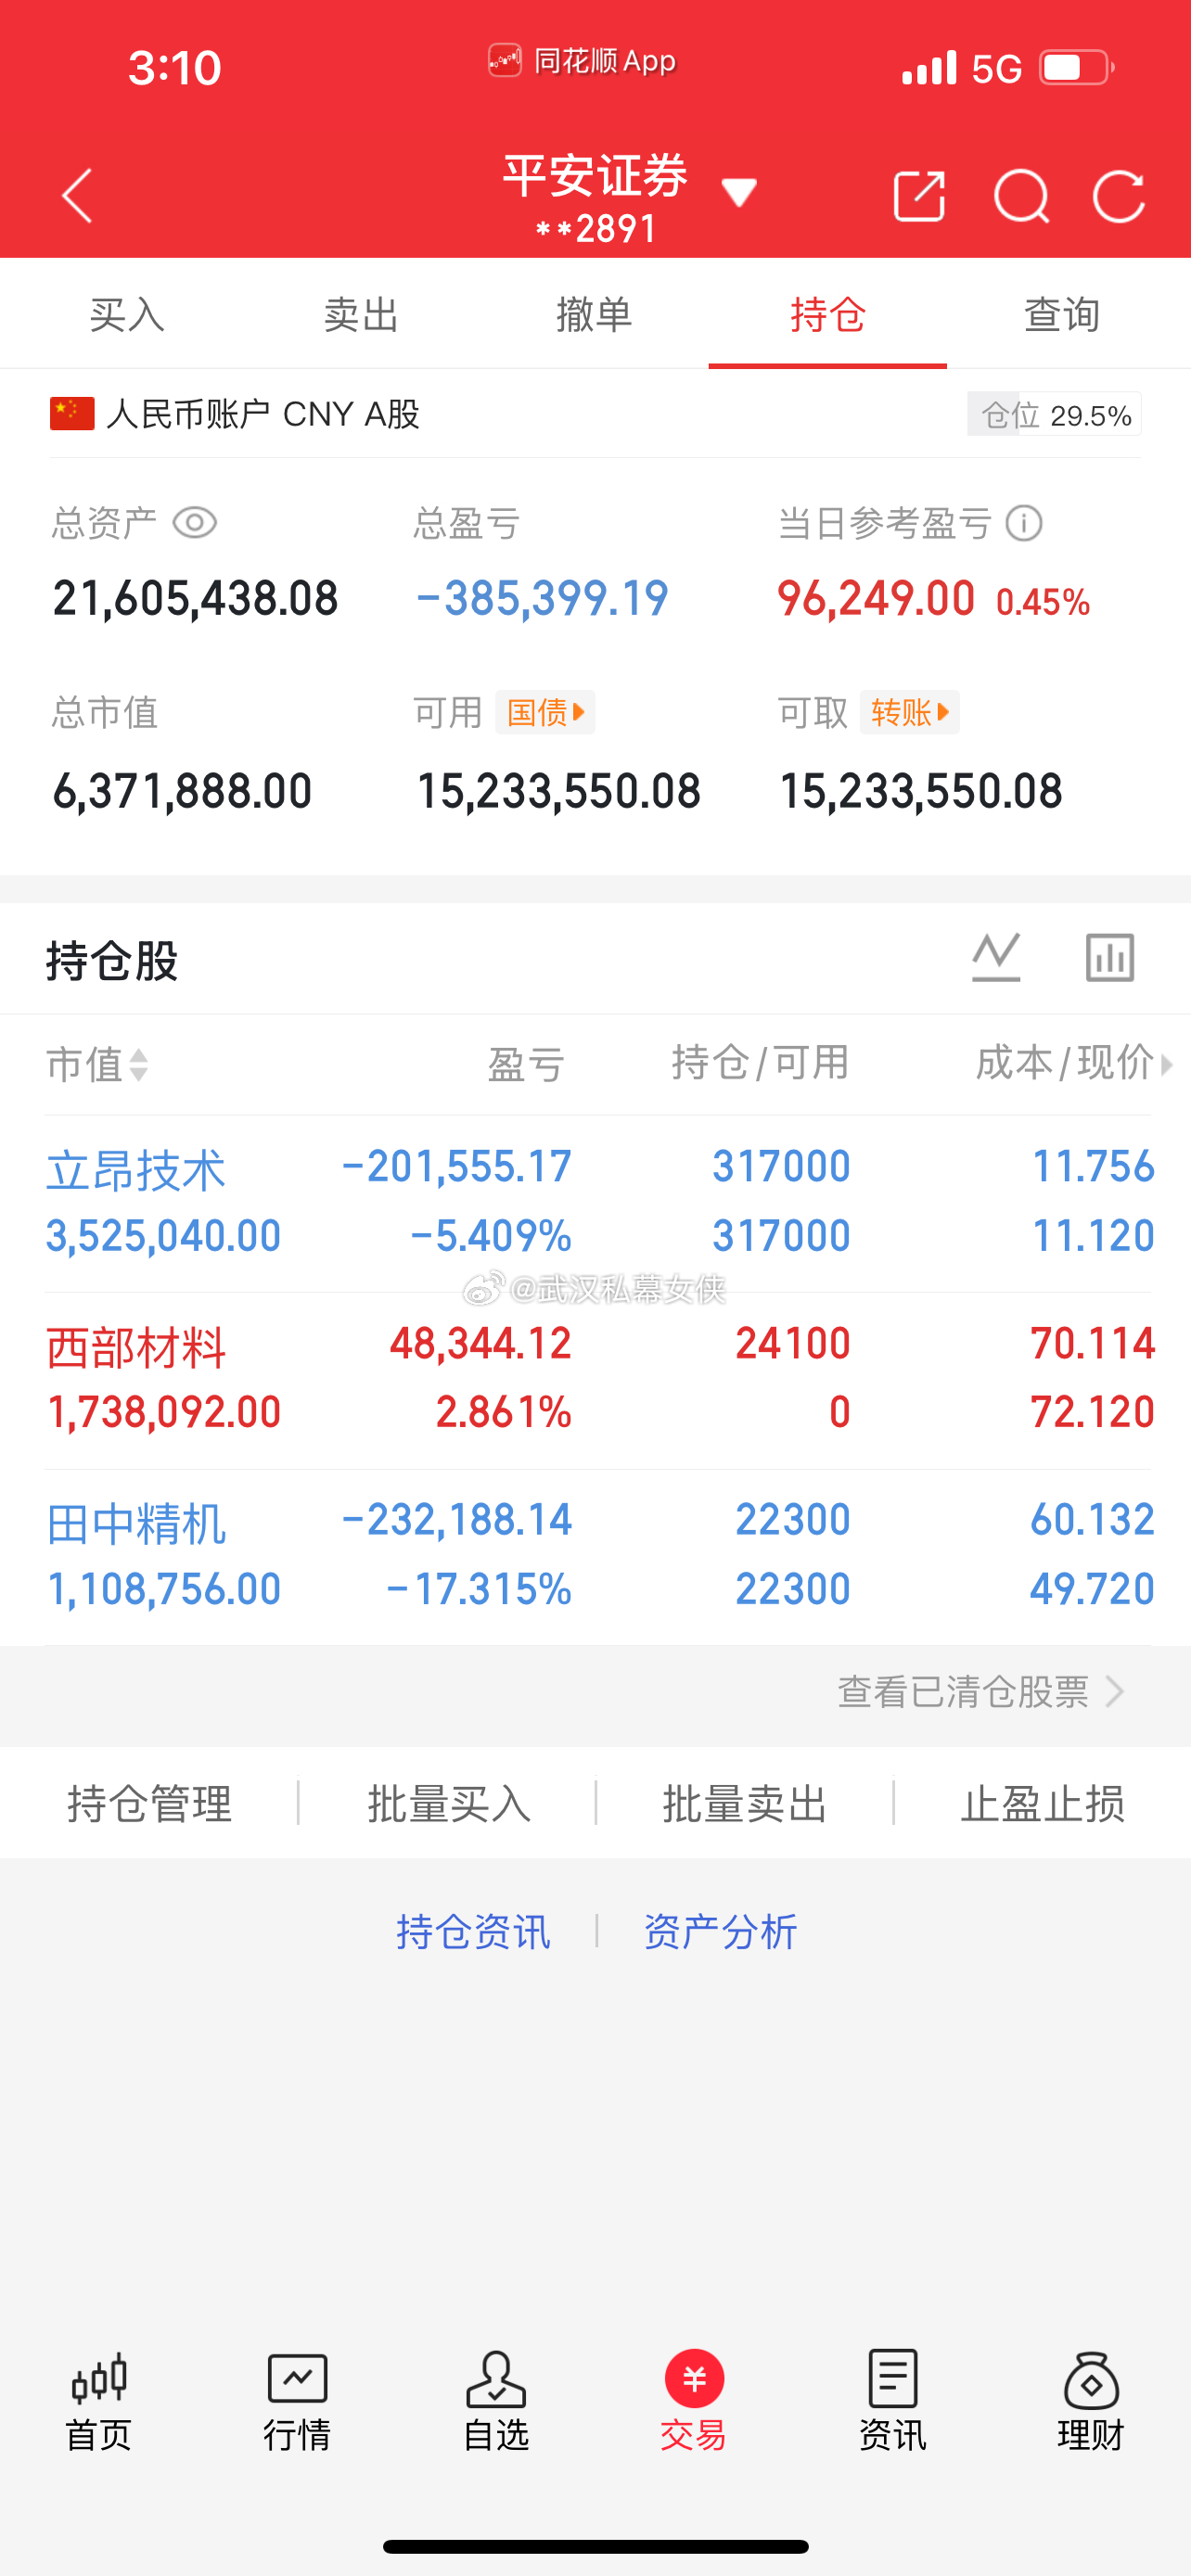Switch to the 查询 tab

point(1062,314)
